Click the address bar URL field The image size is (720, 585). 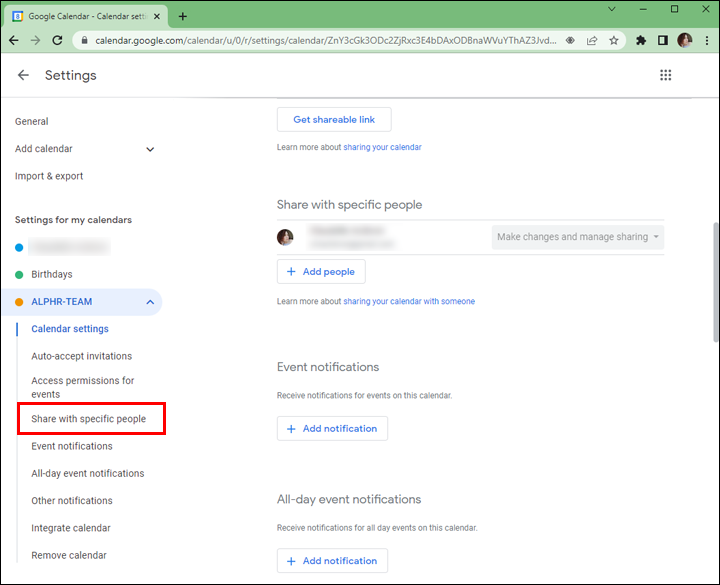[x=320, y=41]
